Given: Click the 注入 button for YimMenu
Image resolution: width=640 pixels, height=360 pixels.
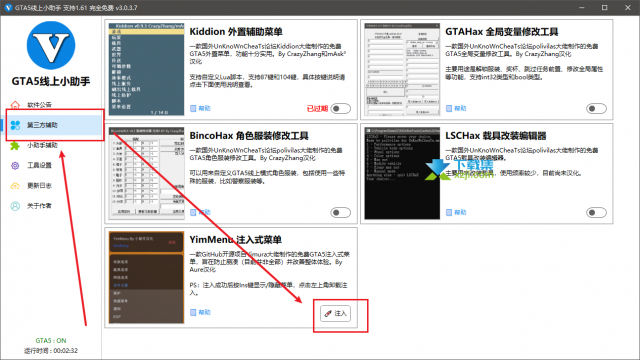Looking at the screenshot, I should (336, 313).
